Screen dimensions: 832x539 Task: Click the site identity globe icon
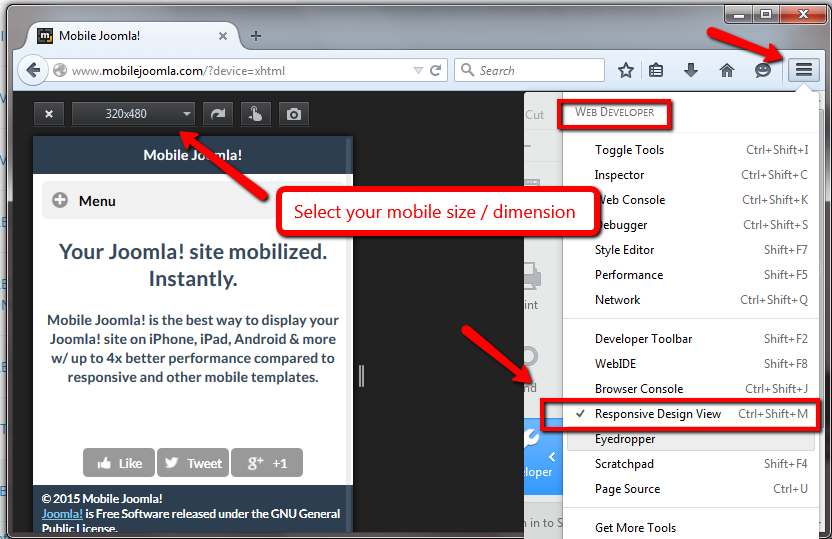60,70
